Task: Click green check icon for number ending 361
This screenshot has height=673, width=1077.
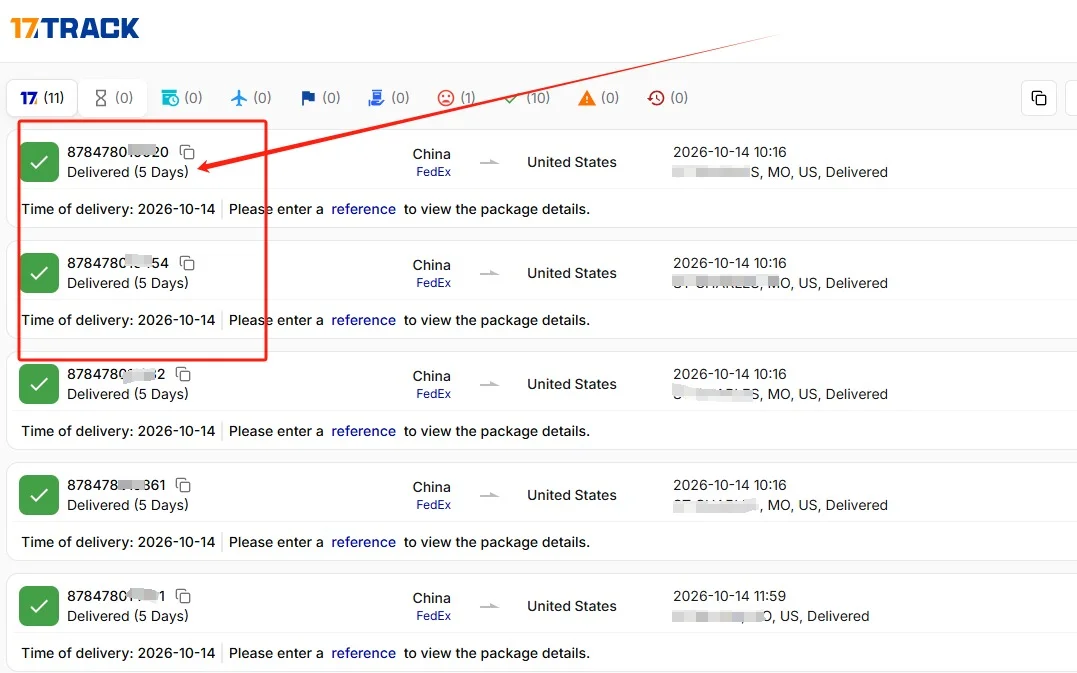Action: 39,495
